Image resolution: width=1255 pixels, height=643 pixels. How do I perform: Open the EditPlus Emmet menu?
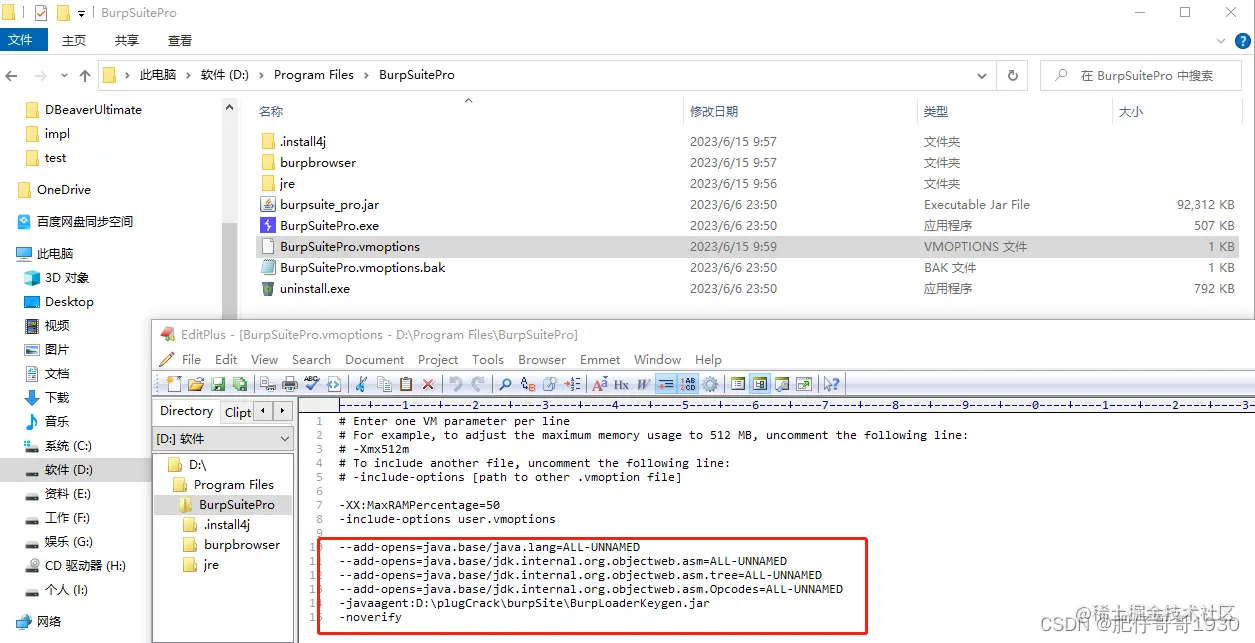pyautogui.click(x=600, y=359)
